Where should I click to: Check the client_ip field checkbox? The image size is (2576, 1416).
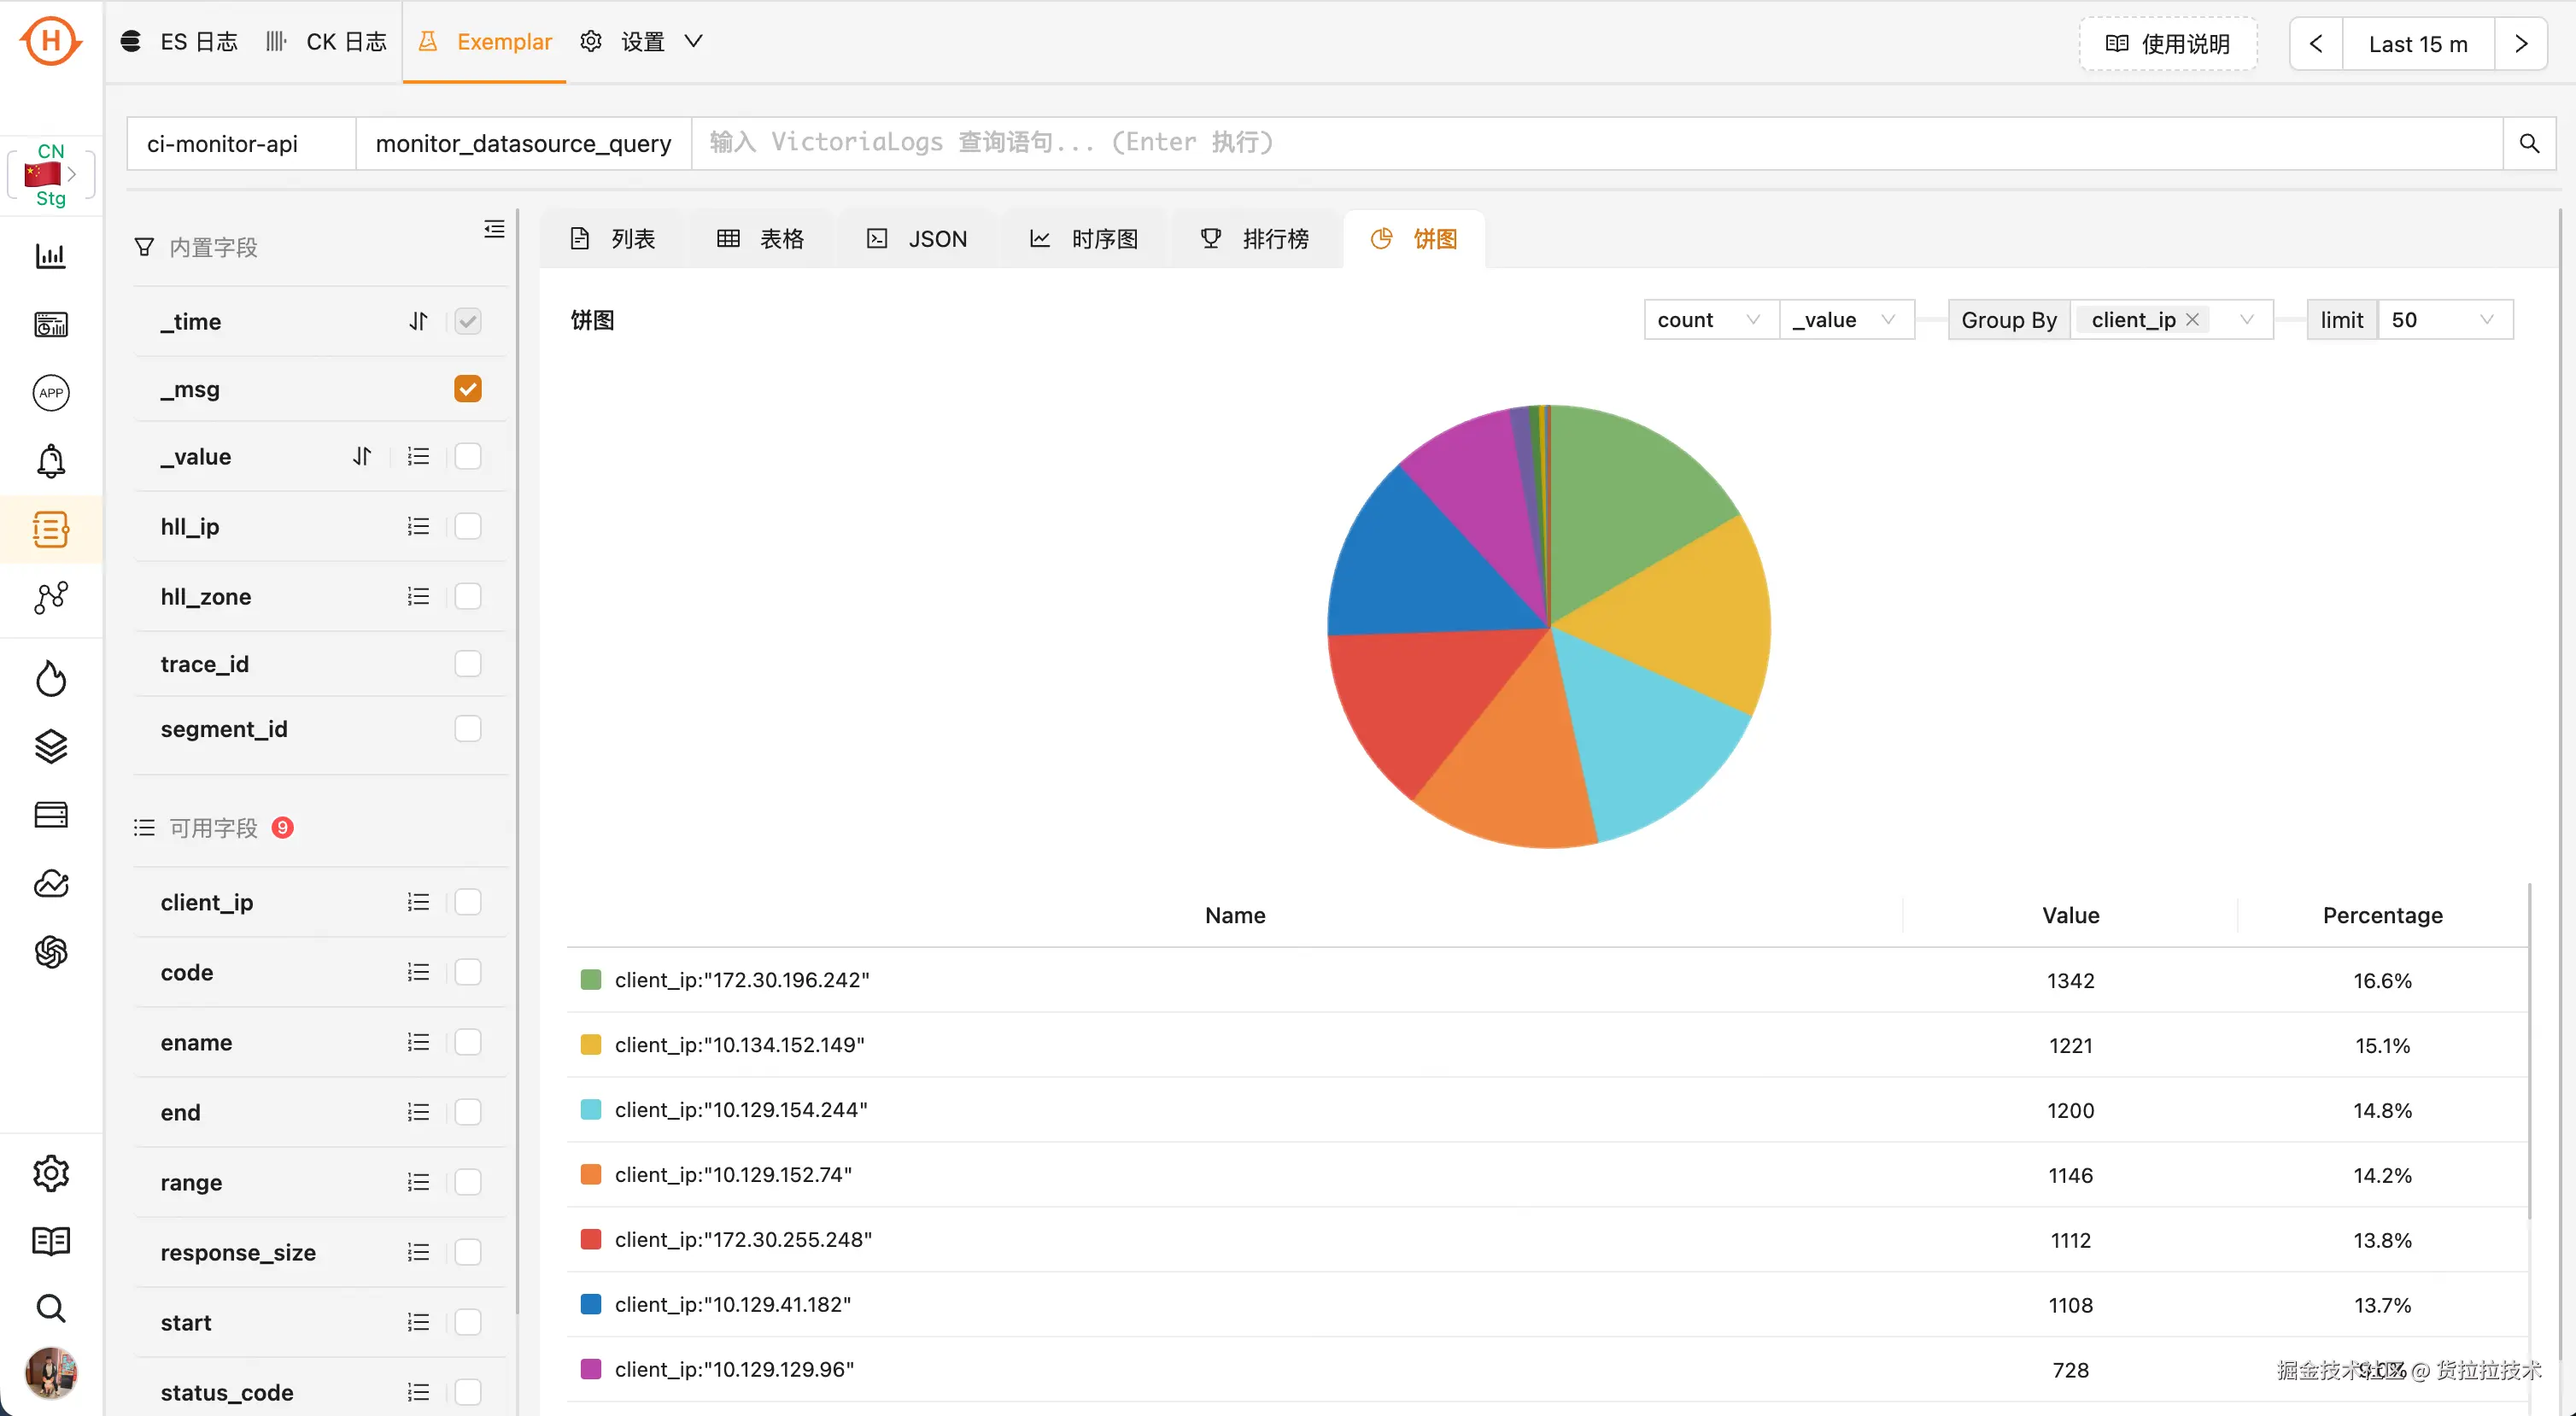(467, 902)
